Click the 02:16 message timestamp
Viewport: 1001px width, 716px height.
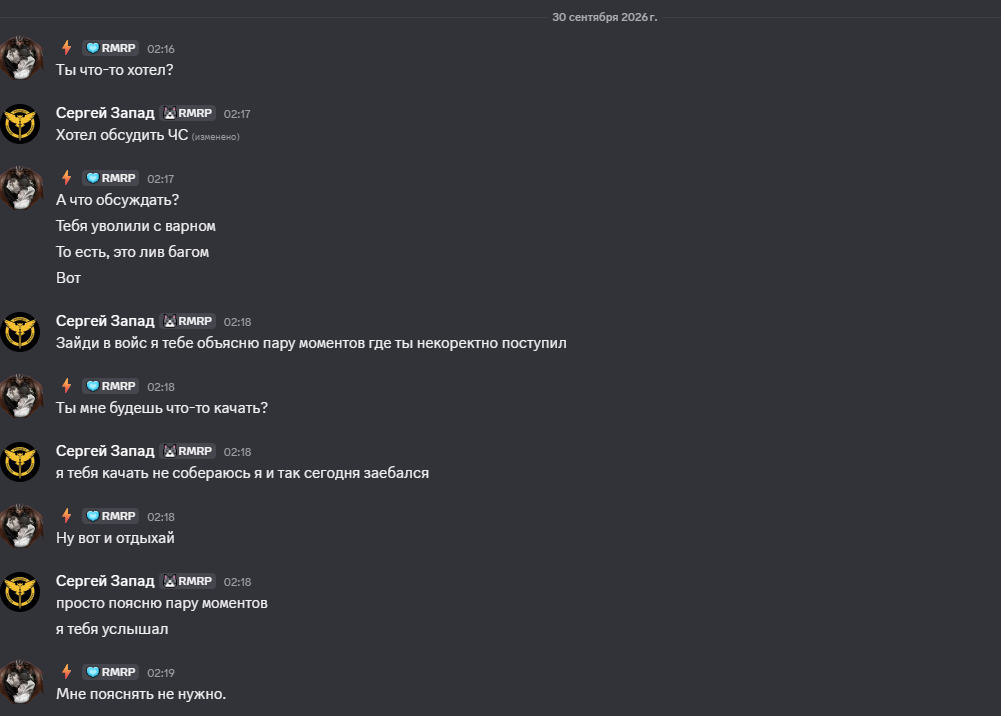[161, 48]
